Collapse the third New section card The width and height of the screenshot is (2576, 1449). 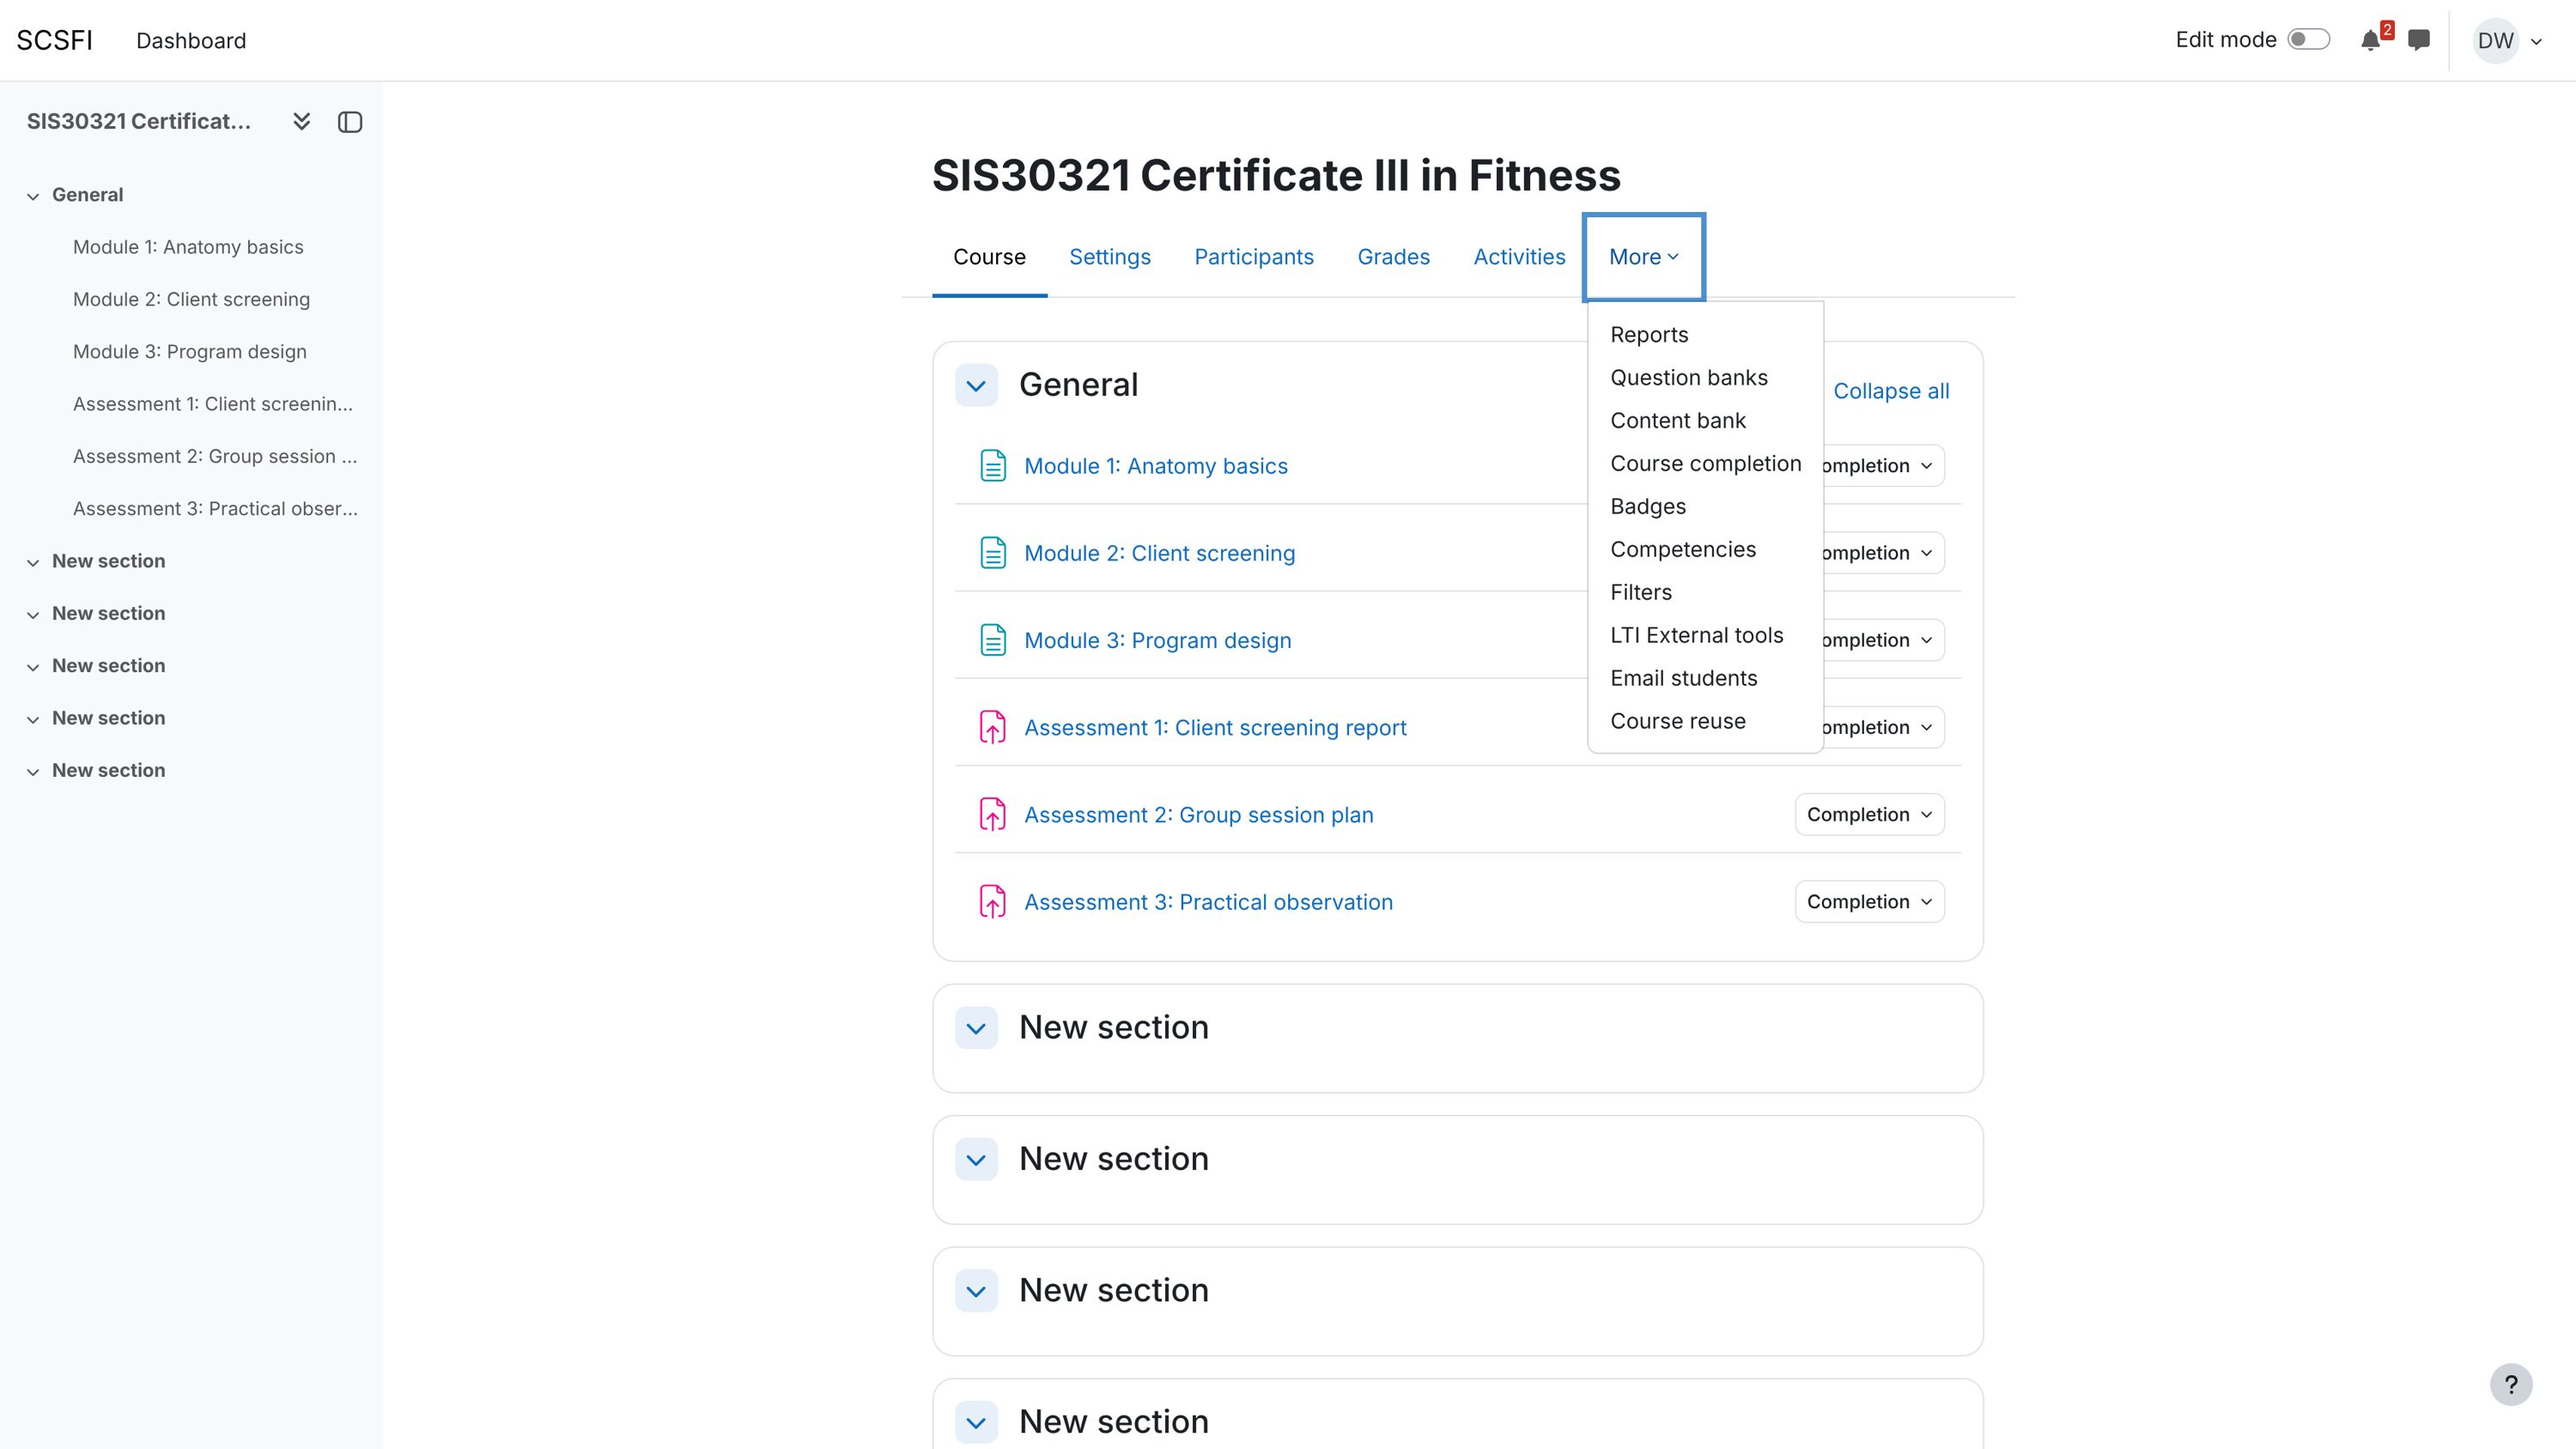coord(976,1291)
